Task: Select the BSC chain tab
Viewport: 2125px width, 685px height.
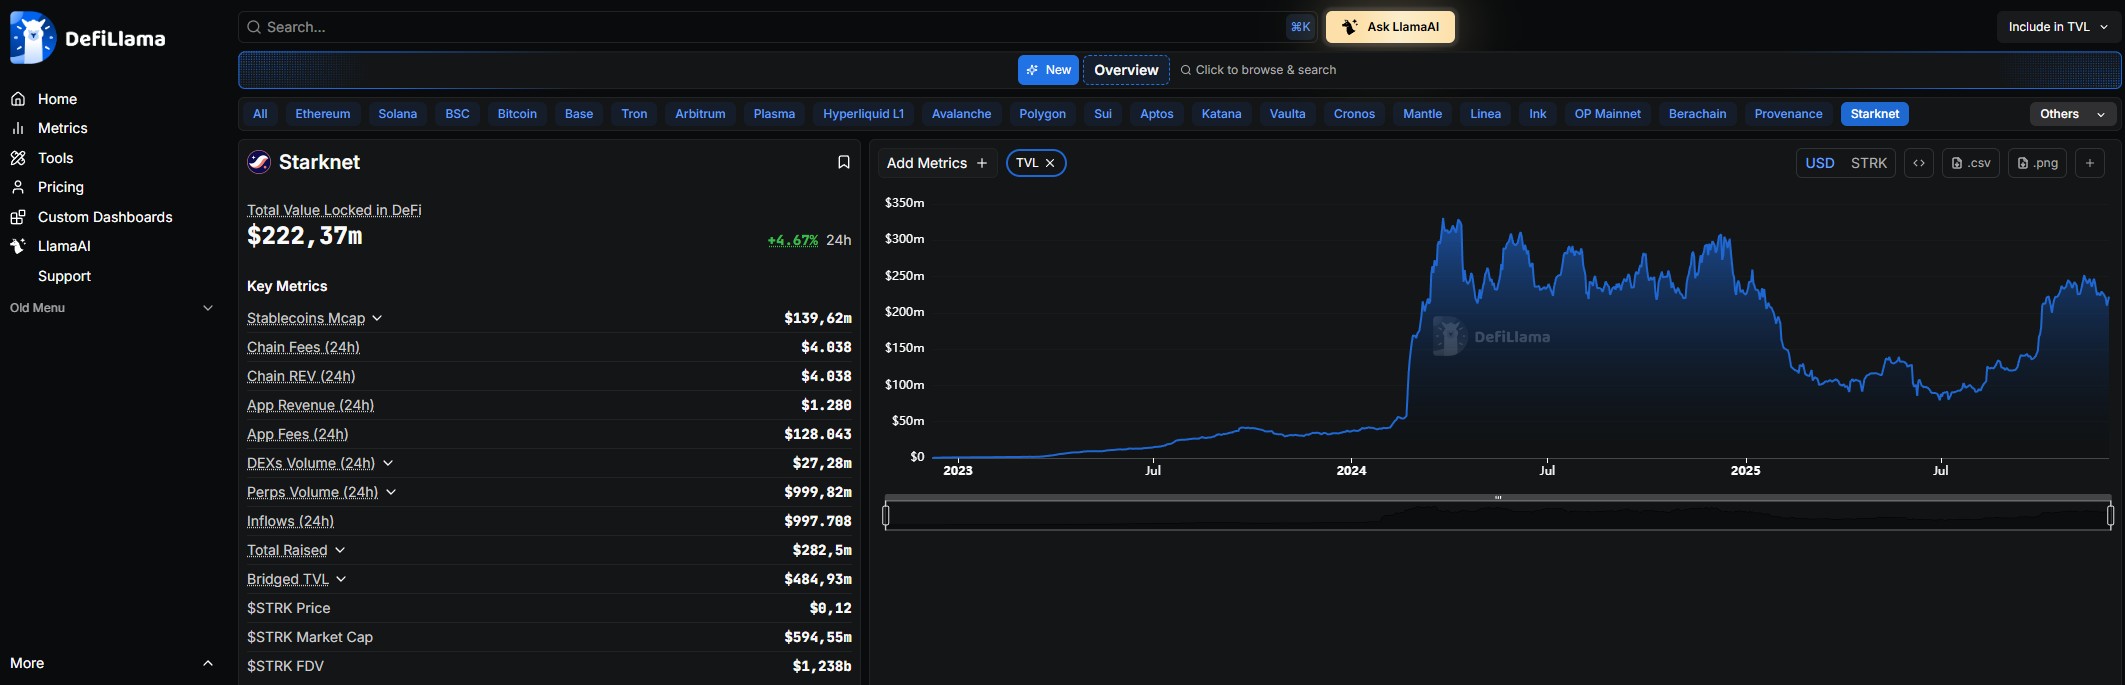Action: [457, 114]
